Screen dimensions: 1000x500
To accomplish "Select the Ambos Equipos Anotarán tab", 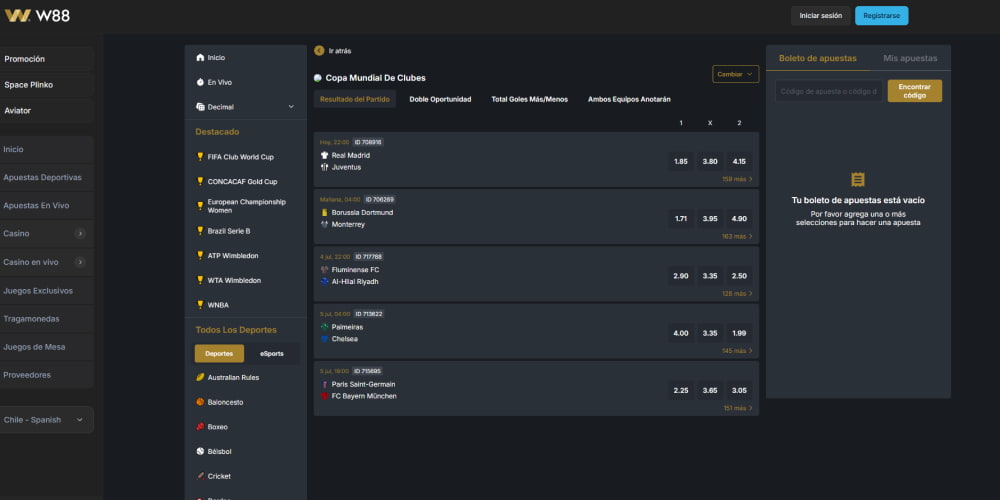I will click(x=629, y=99).
